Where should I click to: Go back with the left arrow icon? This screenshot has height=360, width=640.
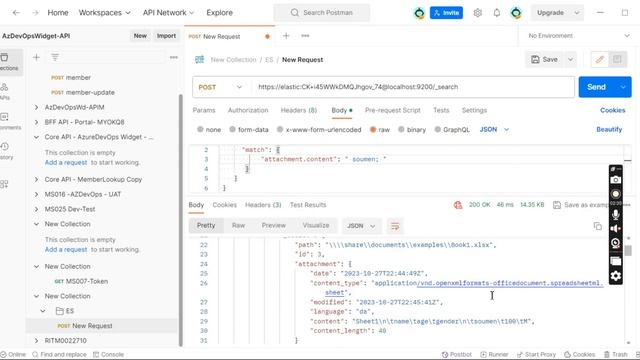[16, 13]
